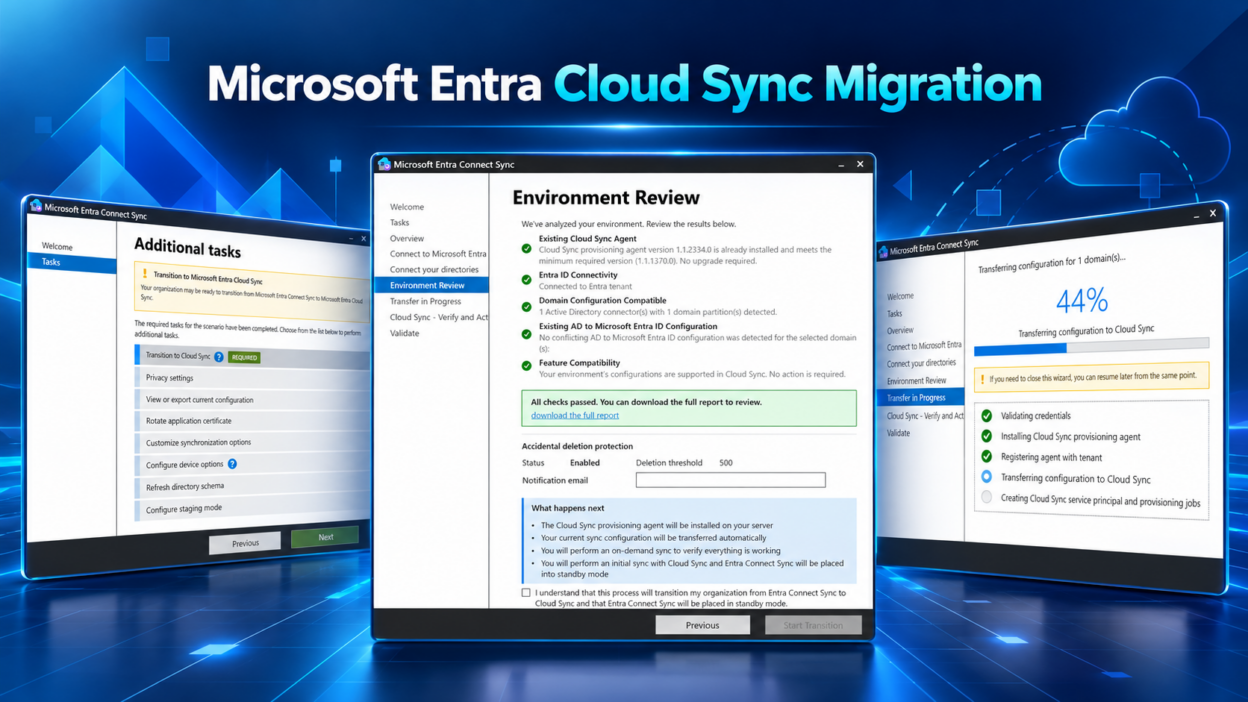Click the 44% percentage text
The width and height of the screenshot is (1248, 702).
[1082, 299]
